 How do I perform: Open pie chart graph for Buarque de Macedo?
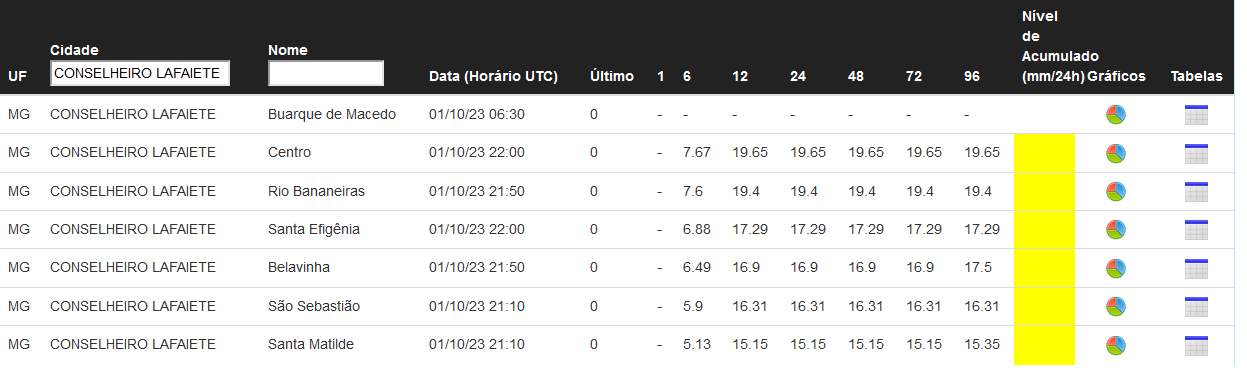click(1116, 115)
